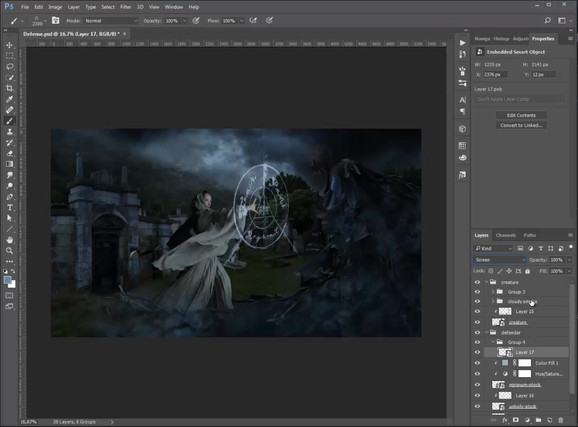Open the brush Opacity slider dropdown
578x427 pixels.
pos(184,21)
